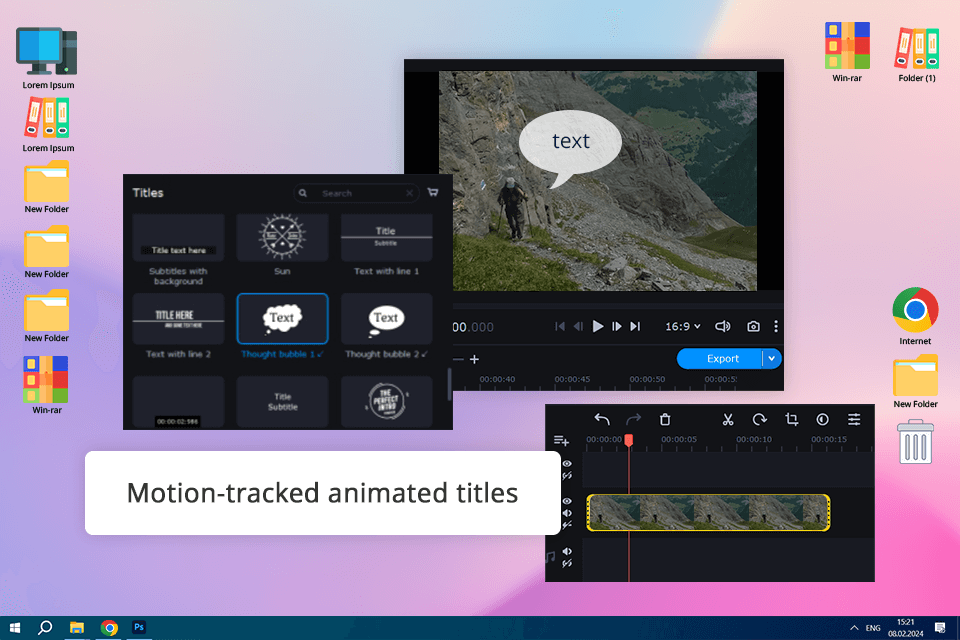This screenshot has width=960, height=640.
Task: Click 00:00:10 on the timeline ruler
Action: point(754,439)
